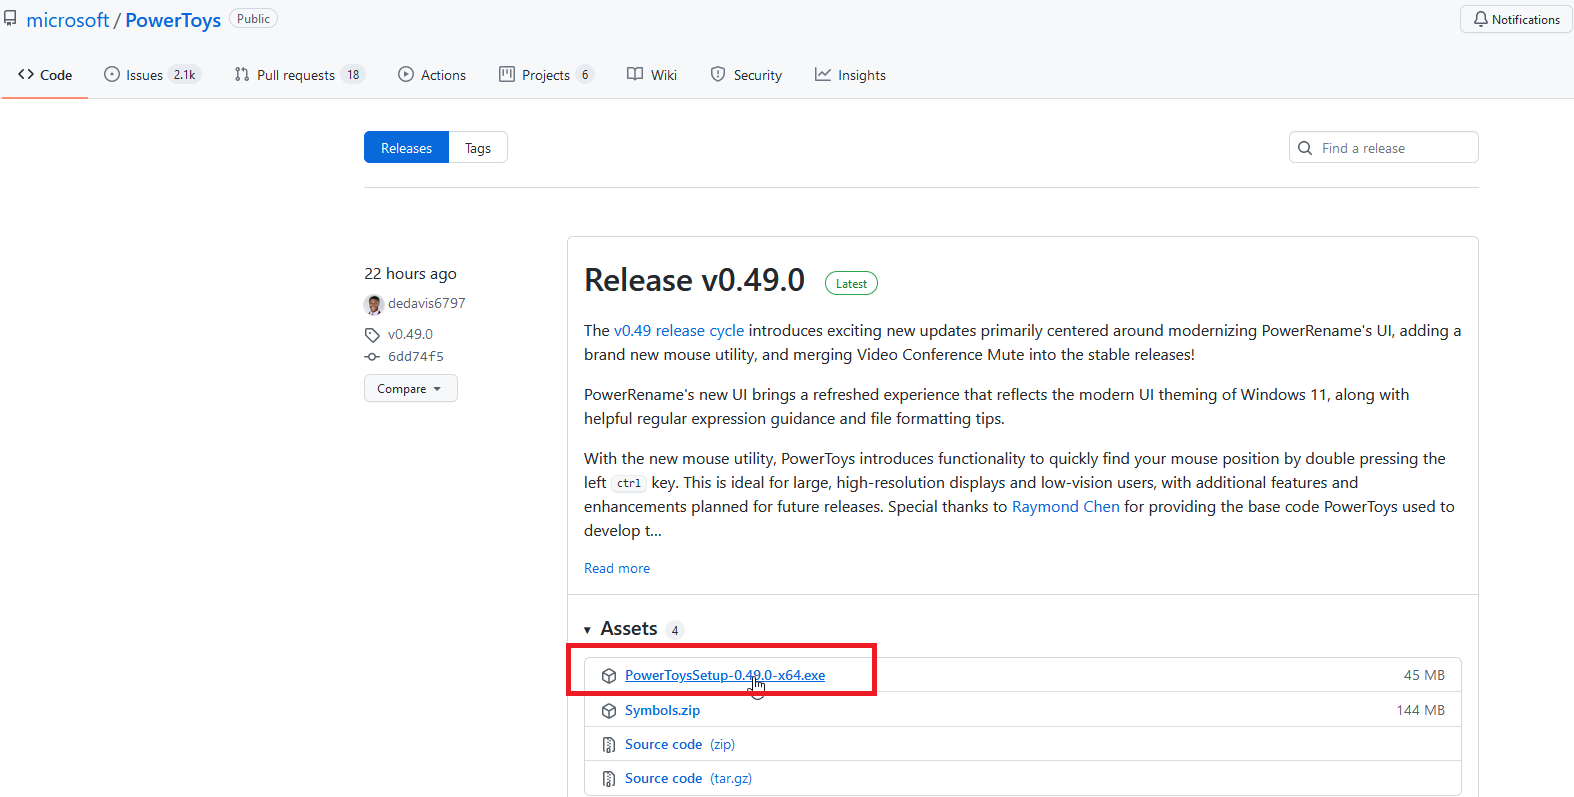Click the dedavis6797 avatar image
This screenshot has width=1574, height=797.
(374, 304)
